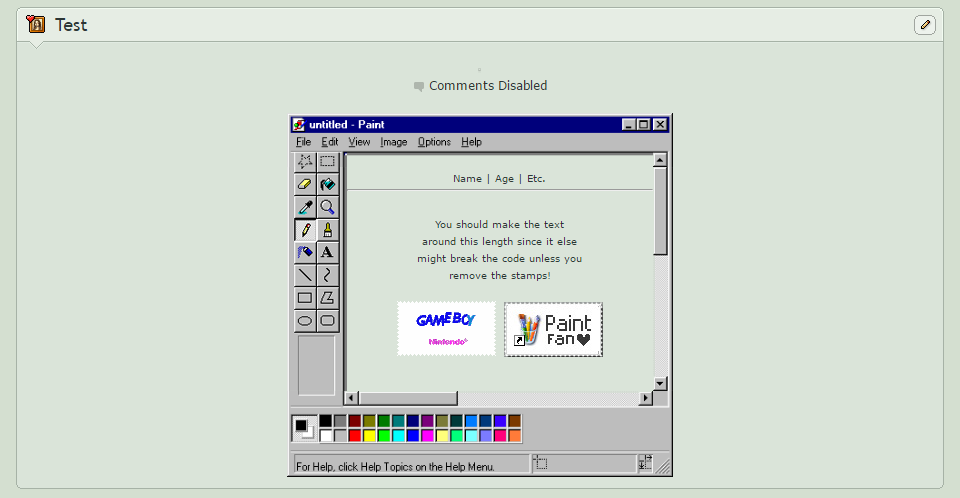Choose the Eraser tool
This screenshot has width=960, height=498.
305,184
